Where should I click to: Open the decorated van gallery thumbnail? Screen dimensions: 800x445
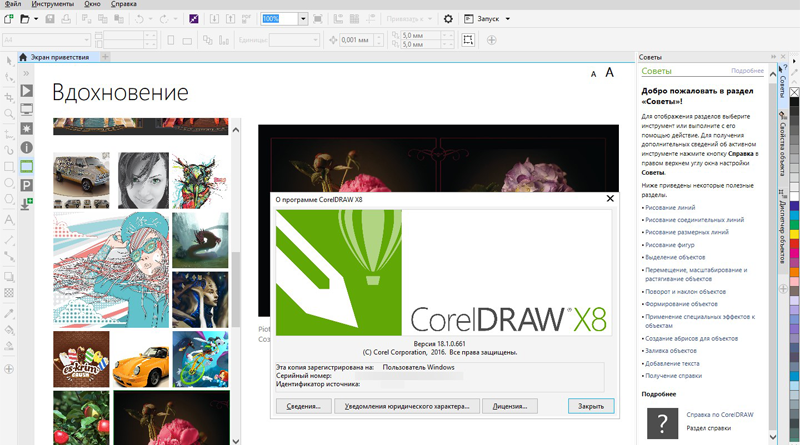click(x=81, y=180)
